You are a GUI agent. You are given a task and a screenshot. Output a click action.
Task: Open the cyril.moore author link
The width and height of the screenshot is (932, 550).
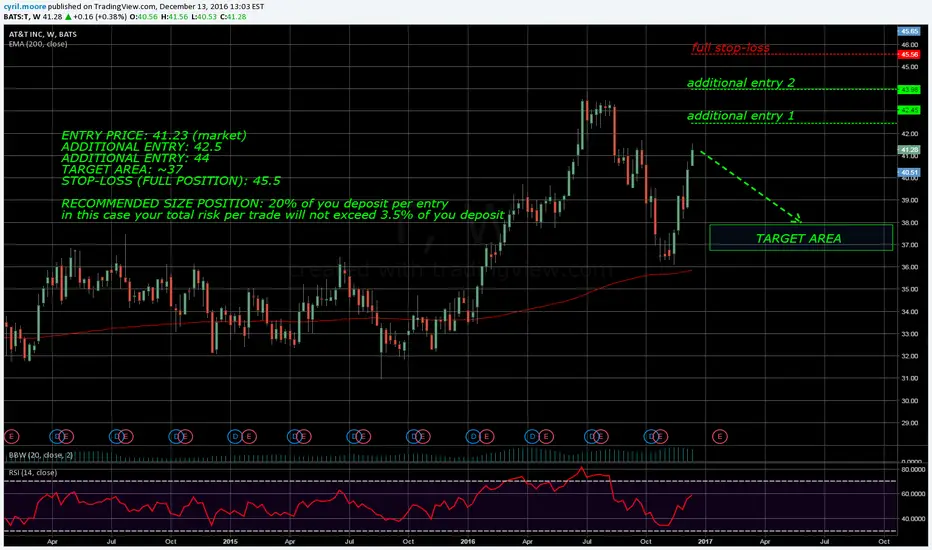(25, 7)
